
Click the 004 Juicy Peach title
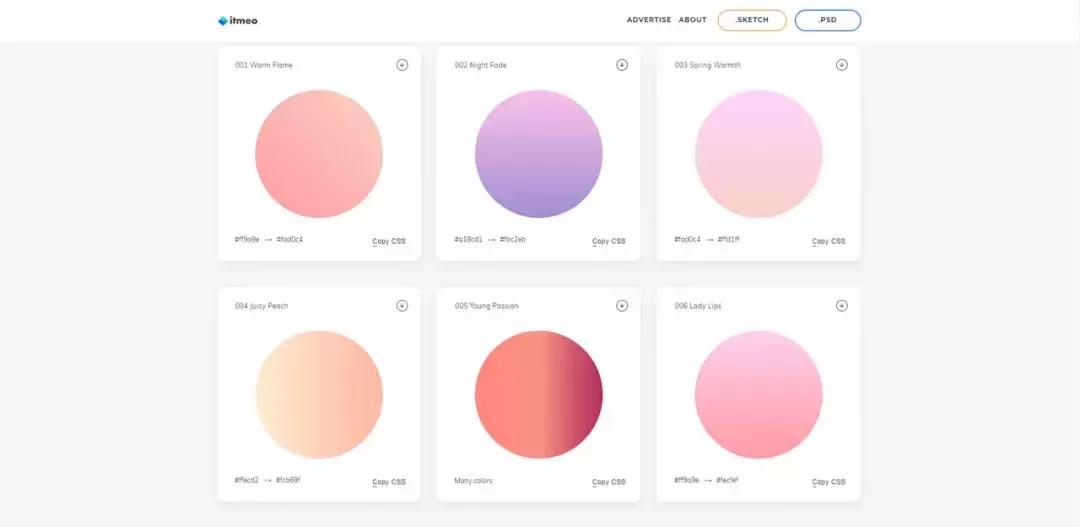pos(262,306)
